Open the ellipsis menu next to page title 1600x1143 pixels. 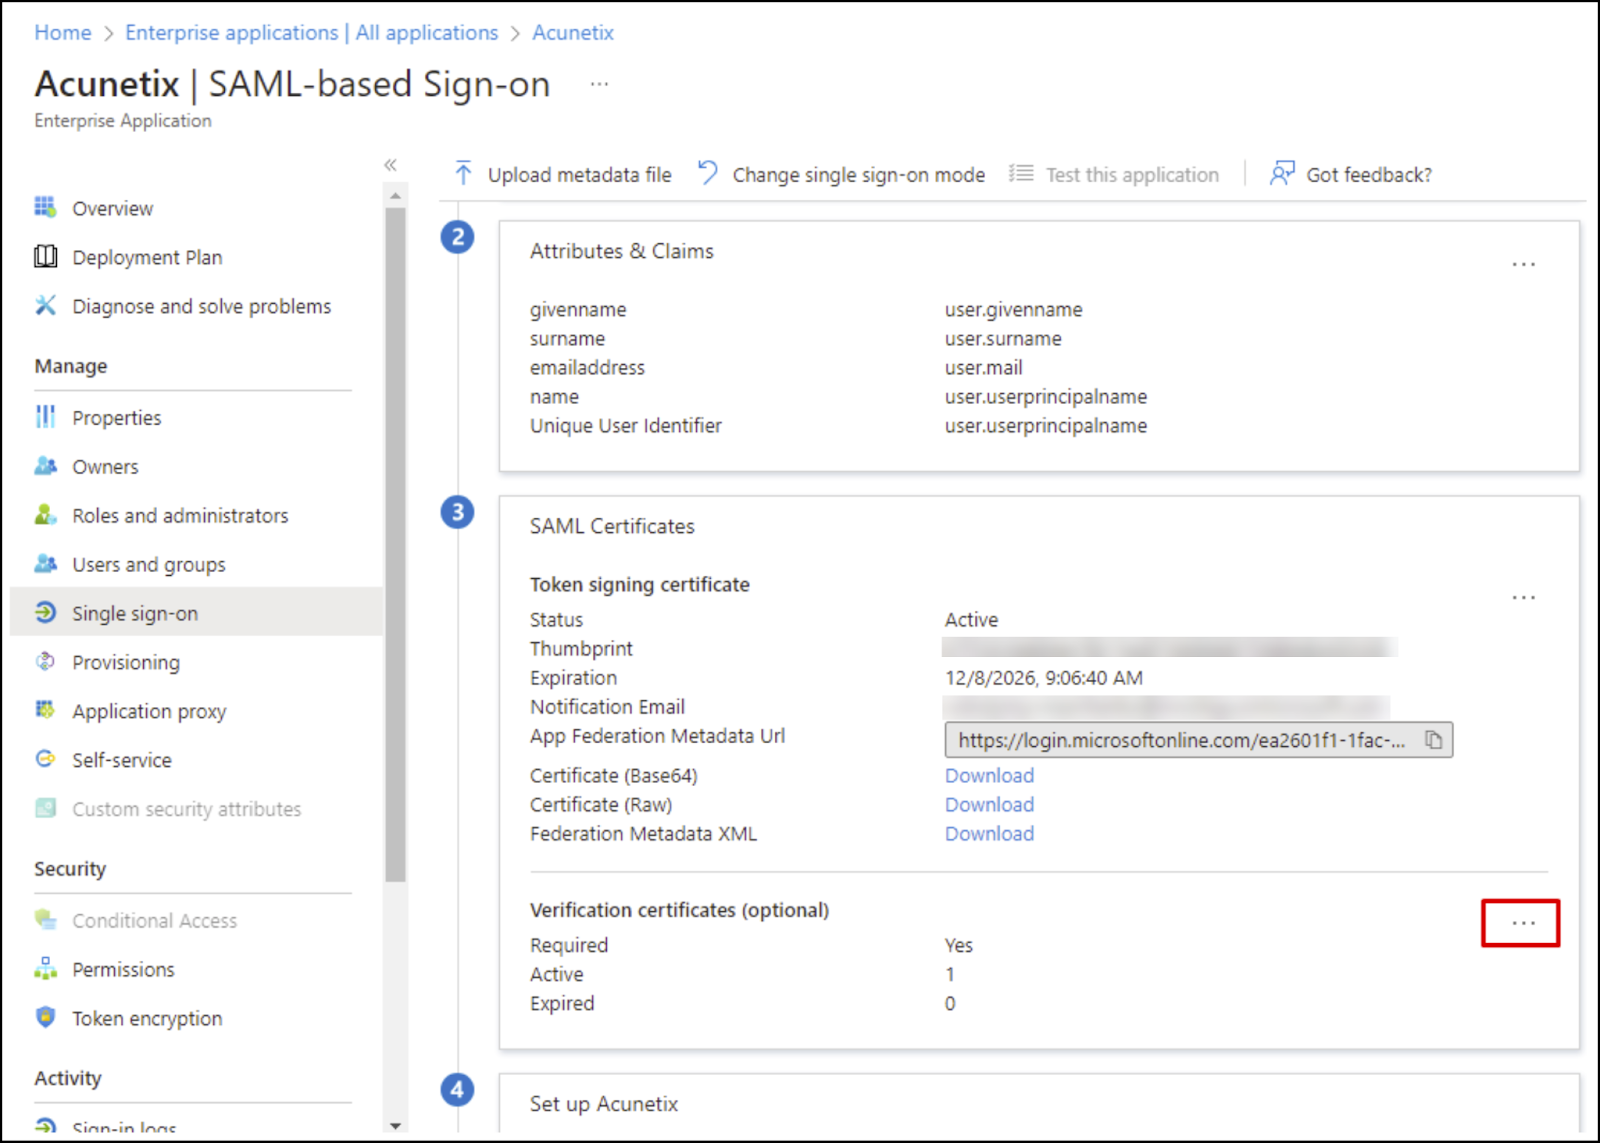(599, 84)
